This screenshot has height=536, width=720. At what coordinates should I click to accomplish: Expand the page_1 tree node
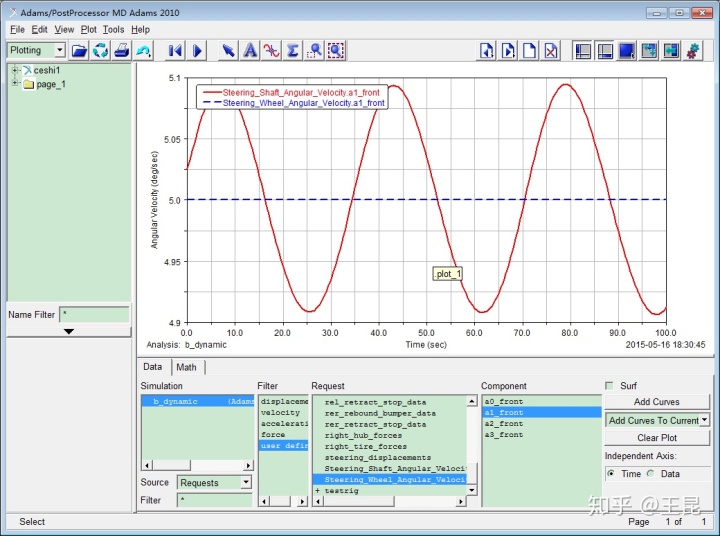pos(15,84)
